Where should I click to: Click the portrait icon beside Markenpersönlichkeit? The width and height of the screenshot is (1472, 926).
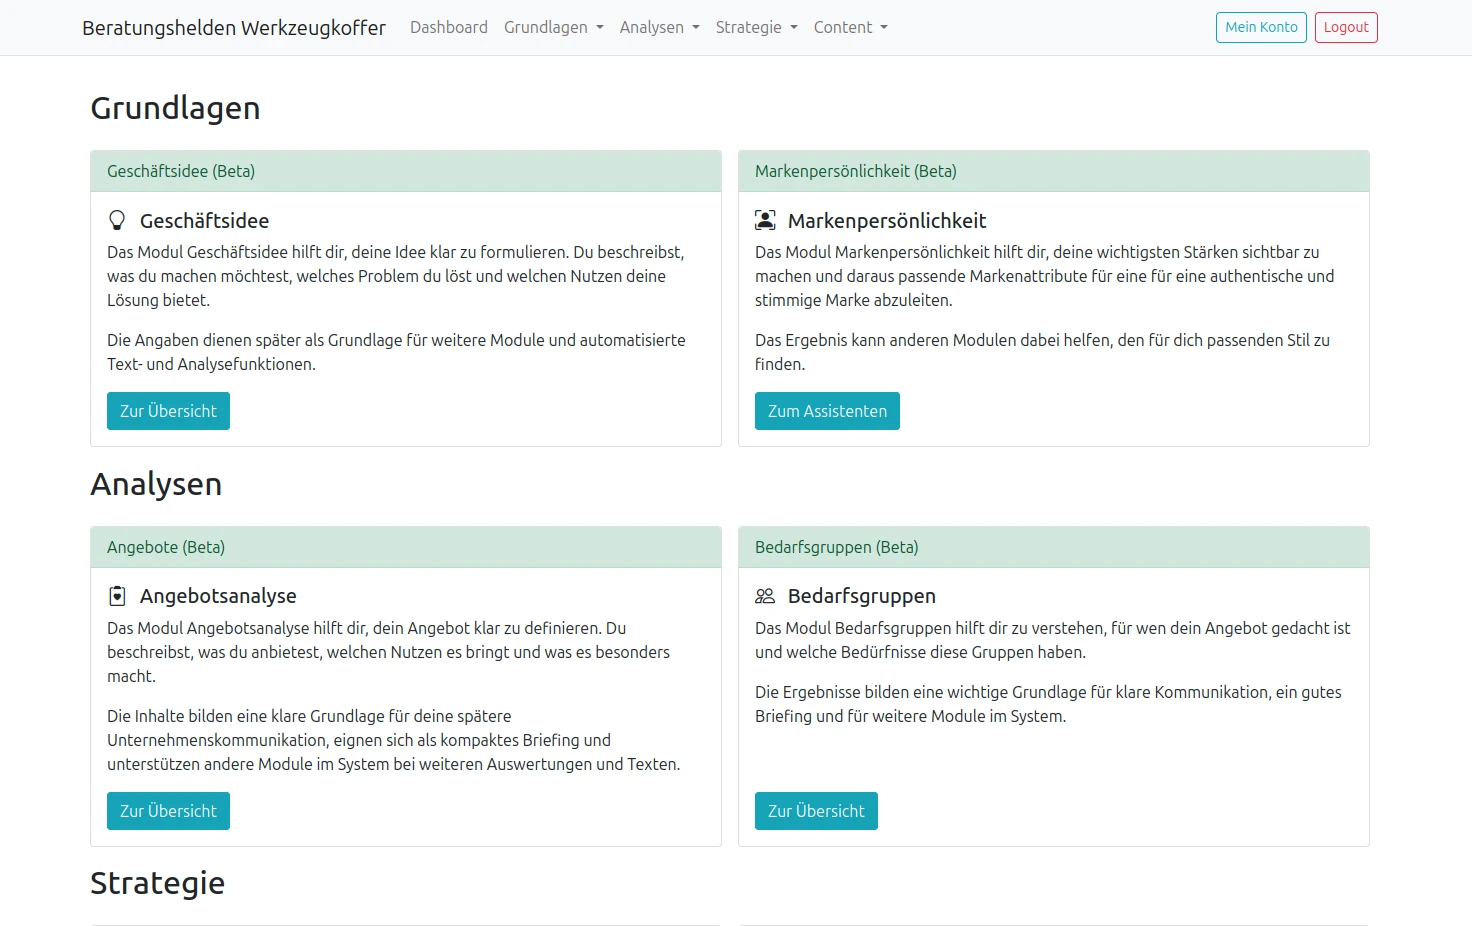coord(766,218)
